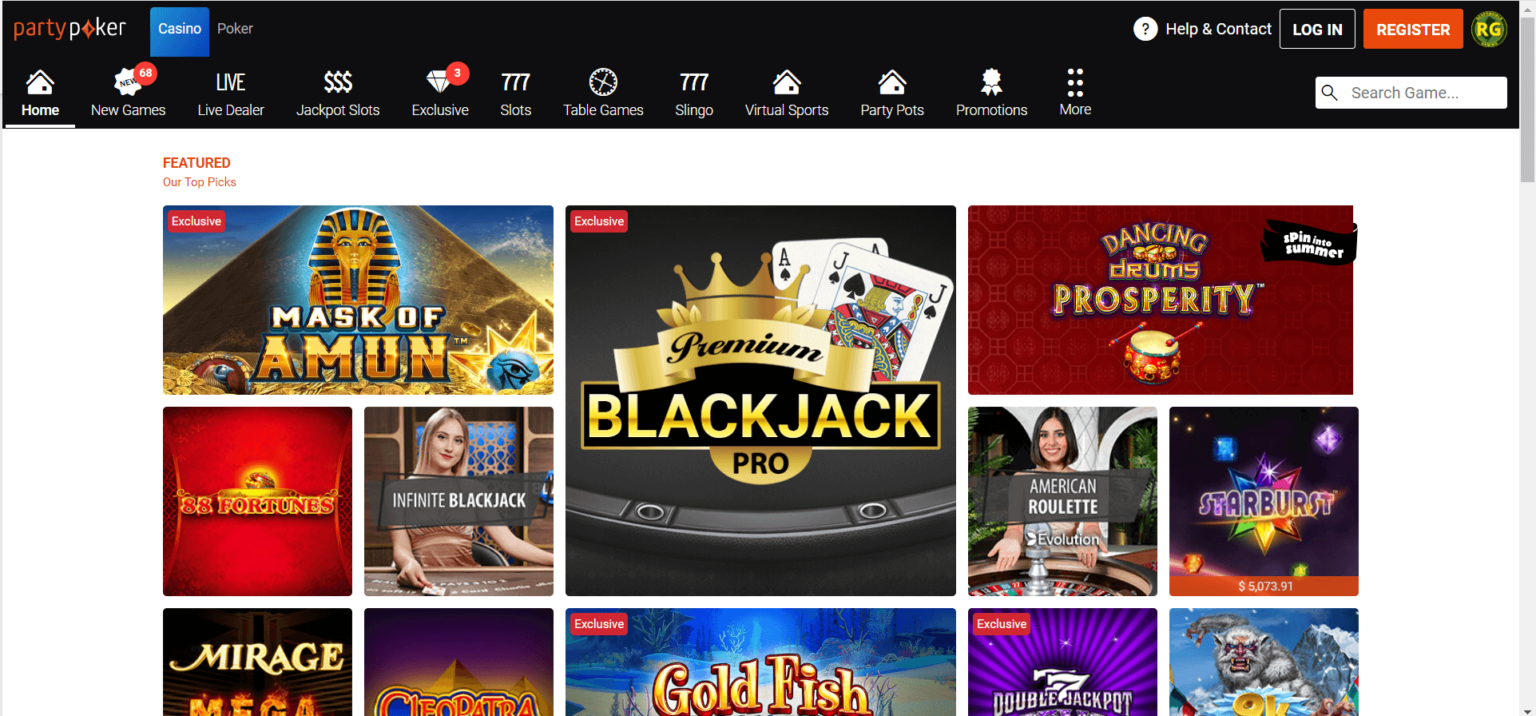Open Jackpot Slots dollar icon

(x=338, y=82)
